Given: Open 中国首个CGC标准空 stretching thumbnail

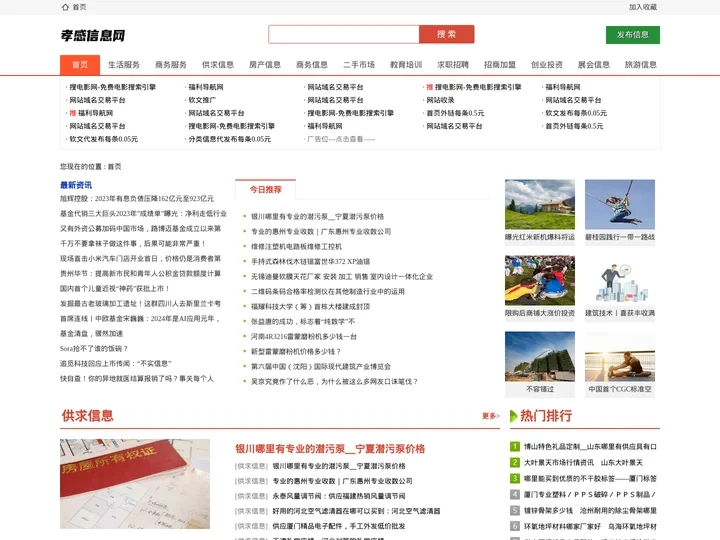Looking at the screenshot, I should coord(620,356).
